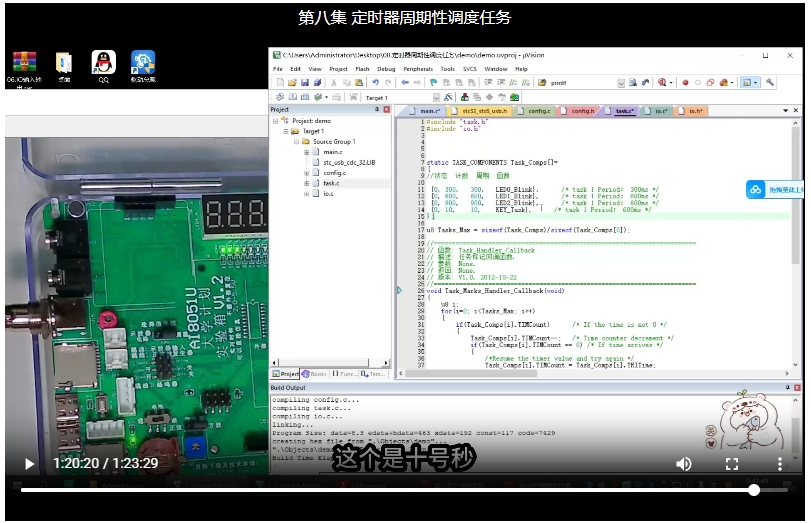Play the video

pos(29,464)
